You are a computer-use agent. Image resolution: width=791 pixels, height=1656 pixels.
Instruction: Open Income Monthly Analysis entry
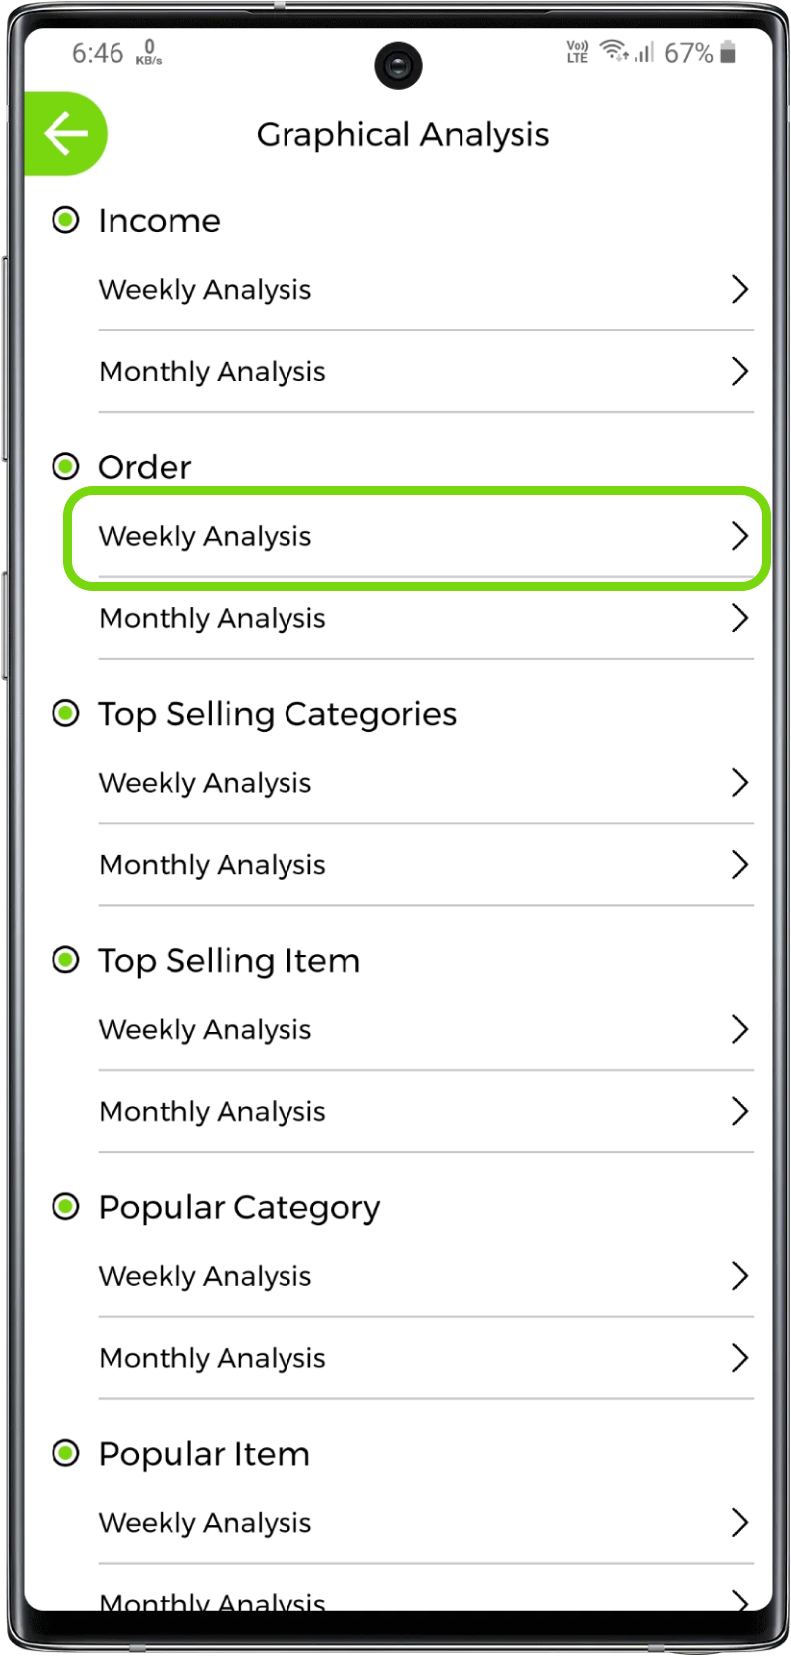click(x=212, y=372)
